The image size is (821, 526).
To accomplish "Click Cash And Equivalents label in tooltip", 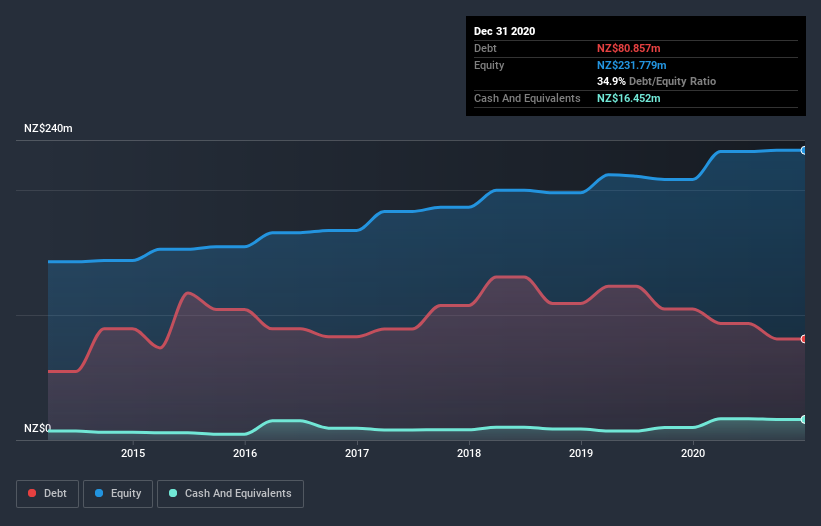I will tap(527, 98).
